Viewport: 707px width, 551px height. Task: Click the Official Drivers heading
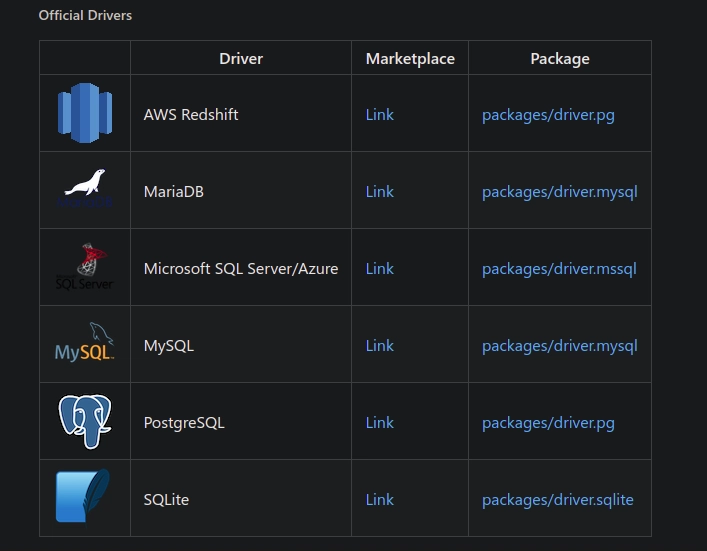point(85,15)
